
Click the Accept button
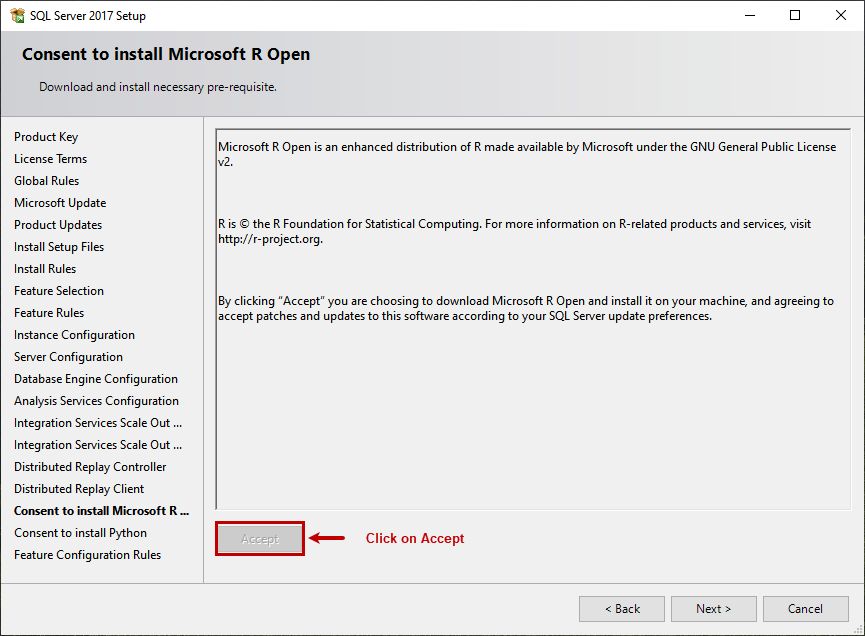(260, 538)
